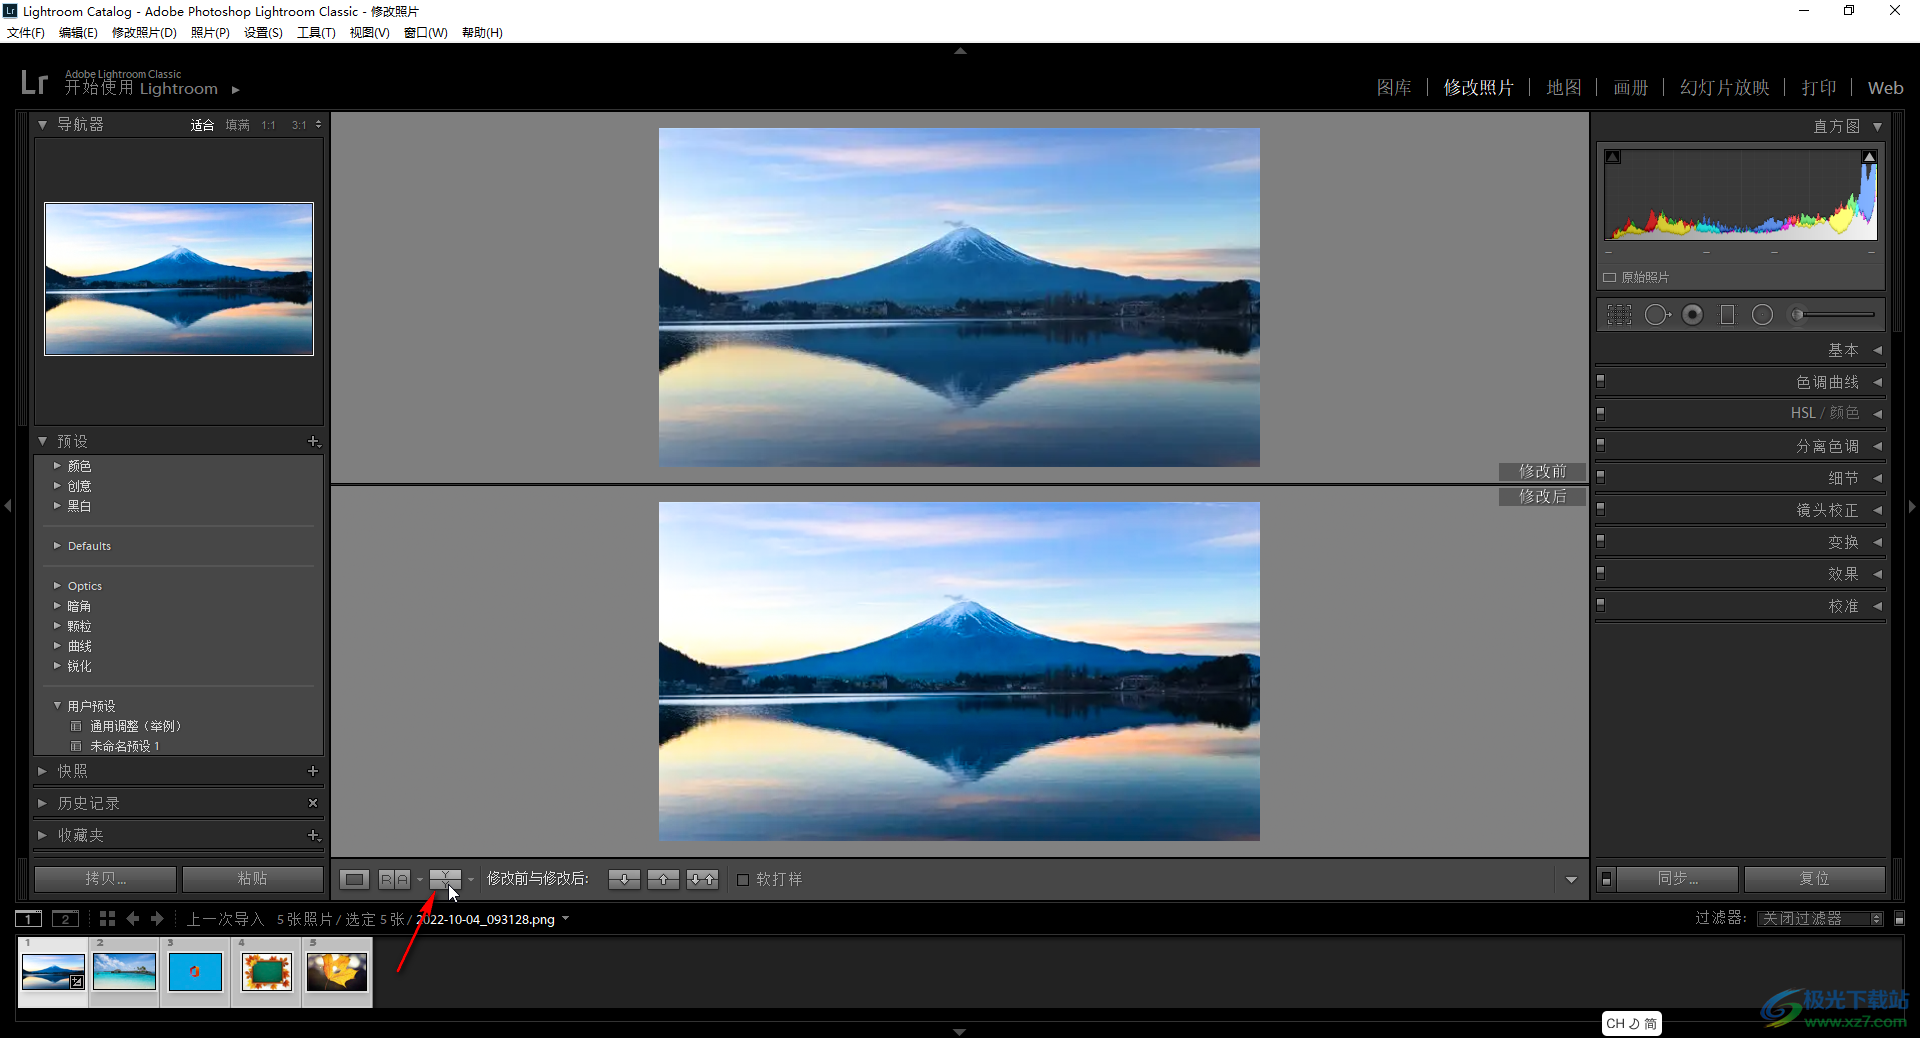Screen dimensions: 1920x1038
Task: Switch to the 图库 module
Action: point(1394,88)
